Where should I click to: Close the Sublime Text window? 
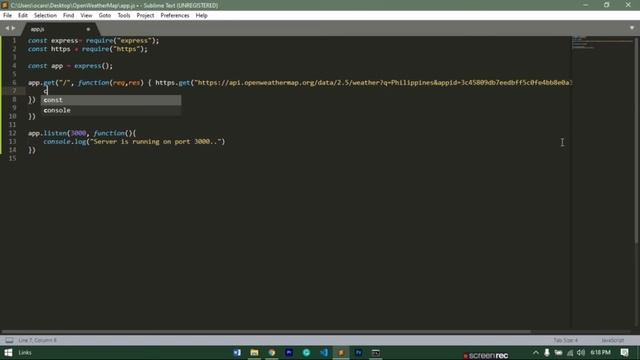point(628,5)
